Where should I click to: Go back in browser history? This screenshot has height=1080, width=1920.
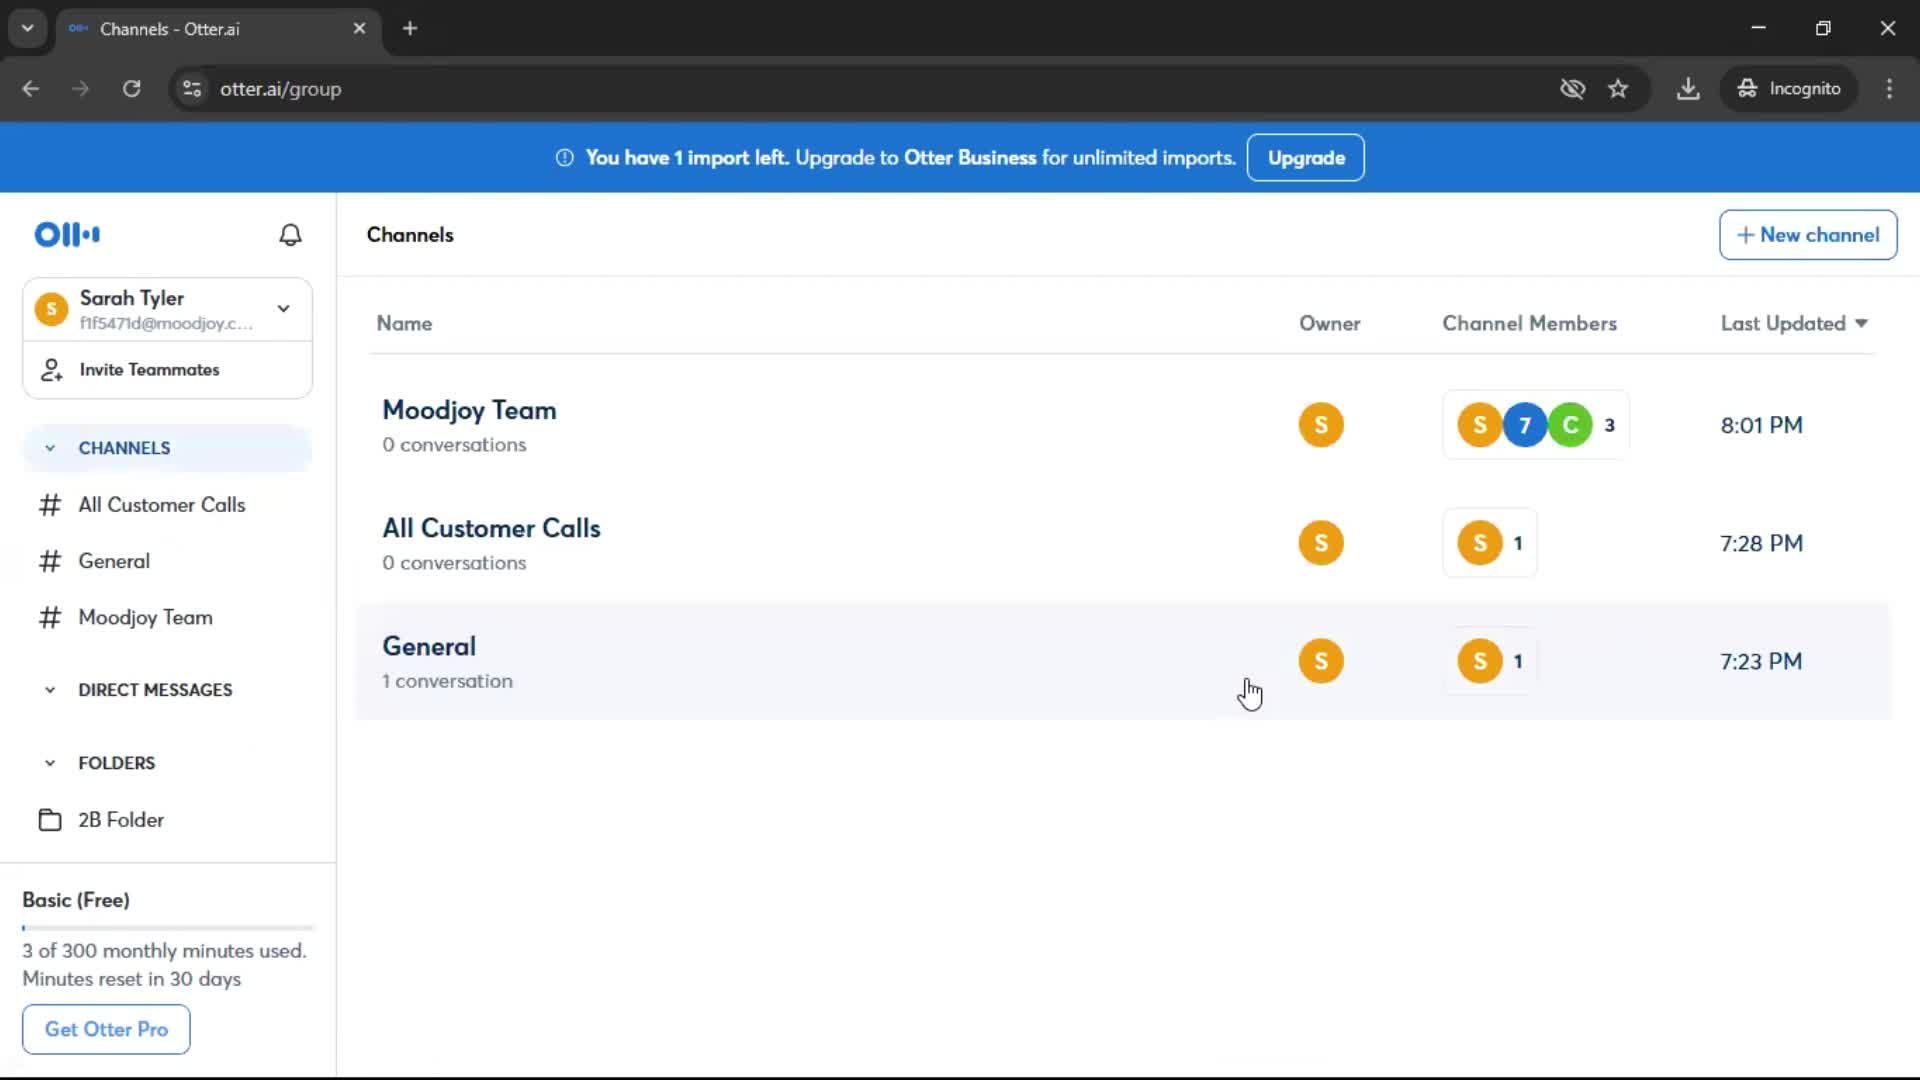[x=31, y=89]
